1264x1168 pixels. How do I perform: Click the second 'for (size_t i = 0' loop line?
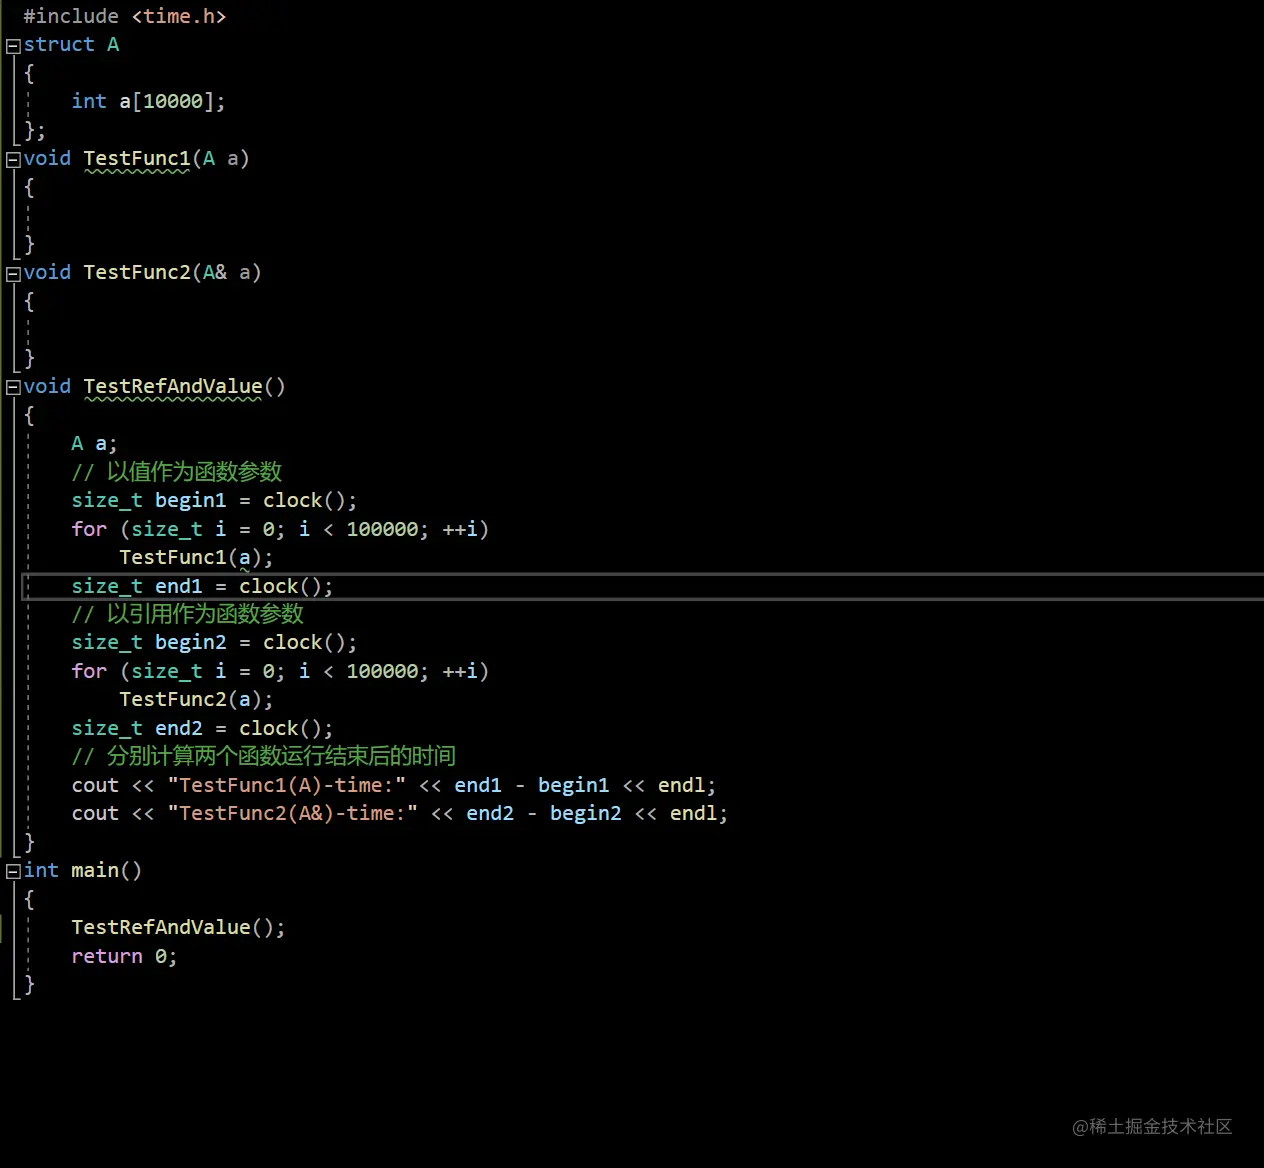pos(280,671)
